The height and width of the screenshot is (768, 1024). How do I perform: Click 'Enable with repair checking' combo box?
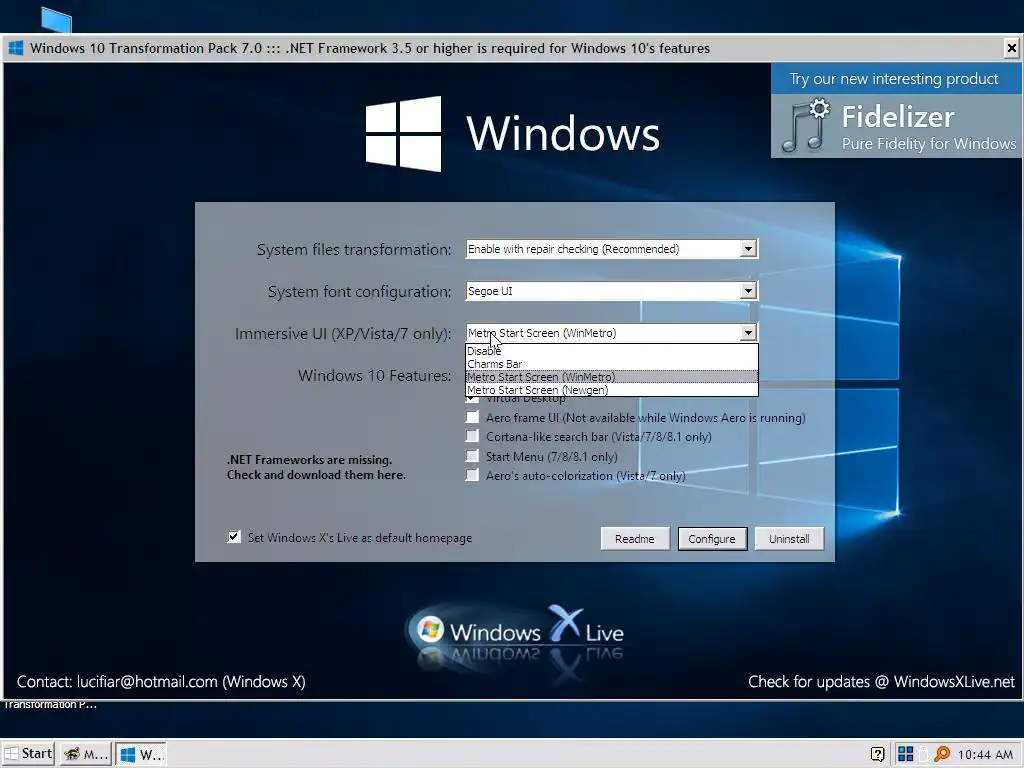pyautogui.click(x=611, y=249)
